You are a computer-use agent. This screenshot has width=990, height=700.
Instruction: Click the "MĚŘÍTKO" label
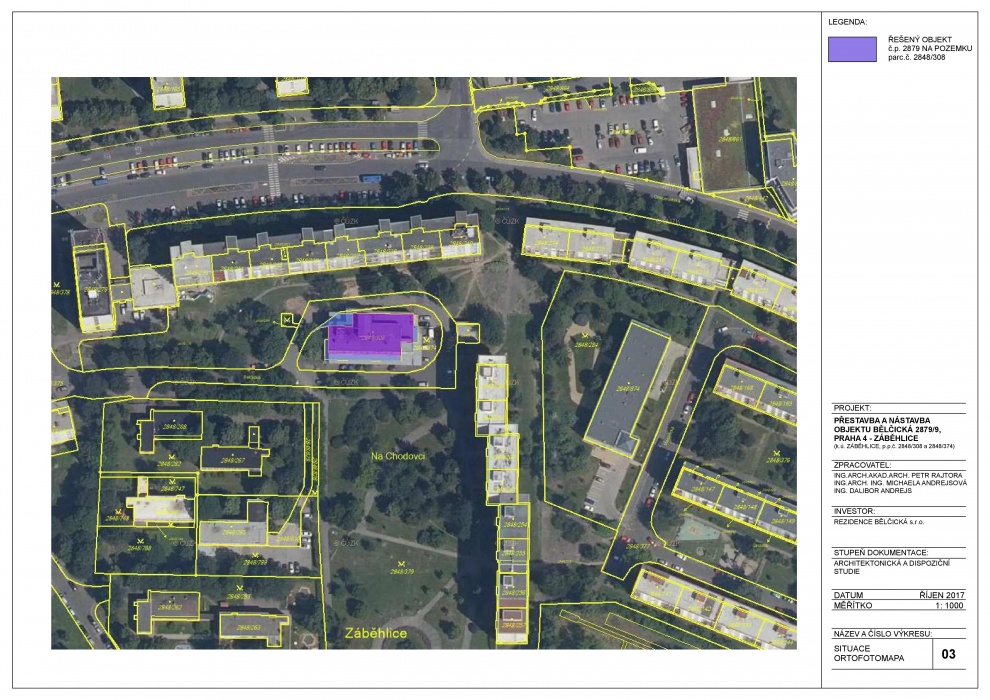pos(852,605)
